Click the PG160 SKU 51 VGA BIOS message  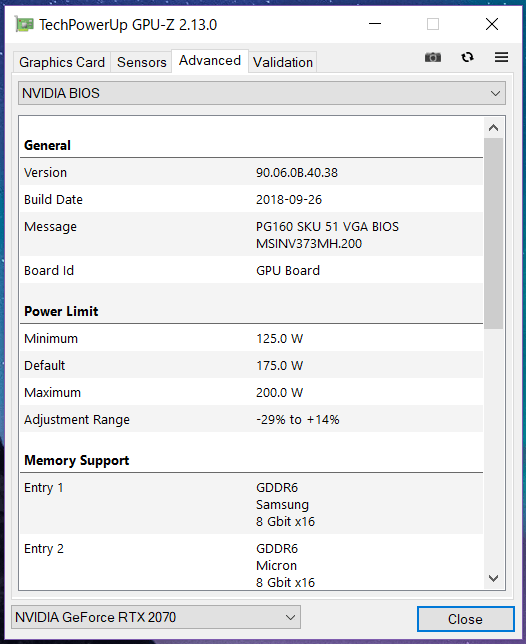[327, 227]
